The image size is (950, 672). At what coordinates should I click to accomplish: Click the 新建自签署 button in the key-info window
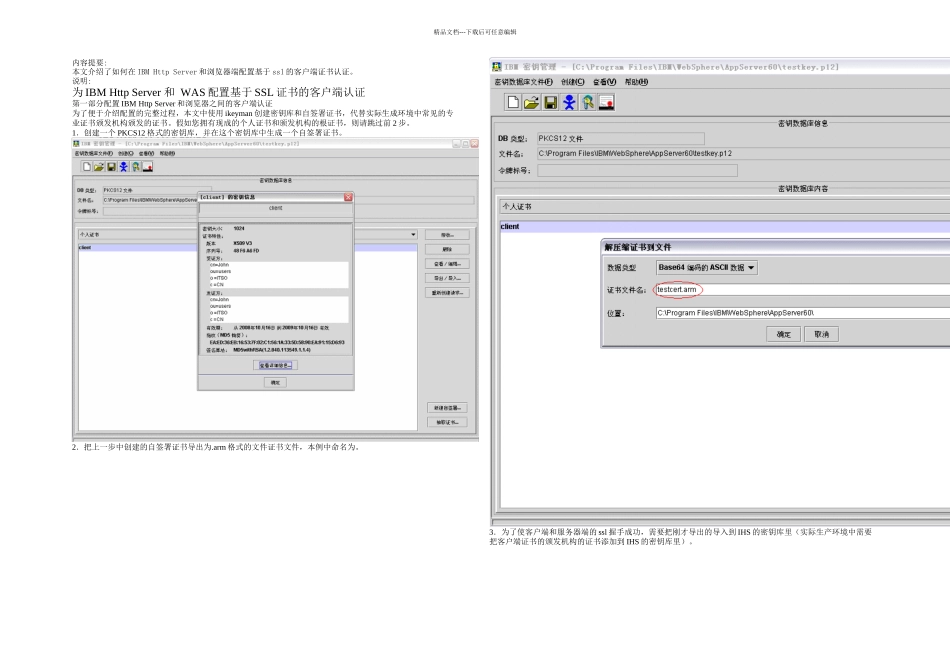click(447, 408)
